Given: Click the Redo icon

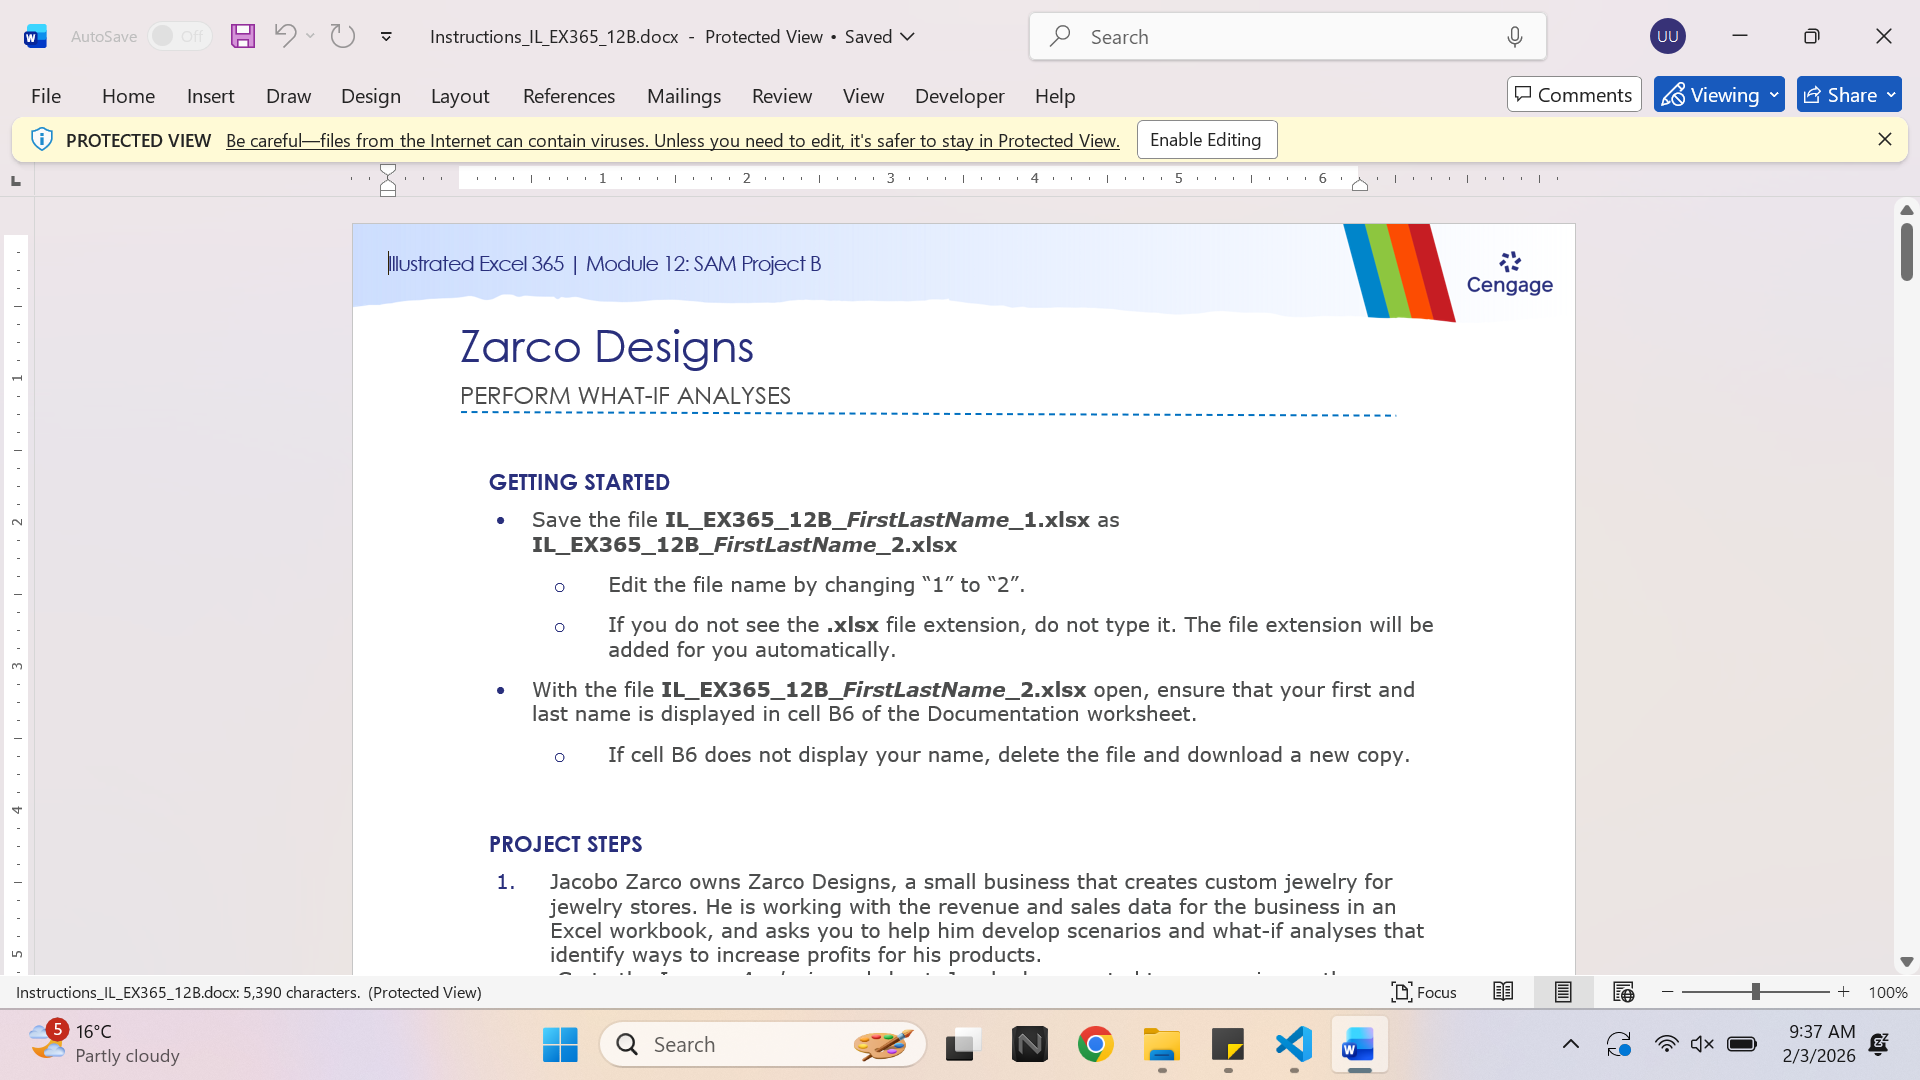Looking at the screenshot, I should pyautogui.click(x=343, y=36).
